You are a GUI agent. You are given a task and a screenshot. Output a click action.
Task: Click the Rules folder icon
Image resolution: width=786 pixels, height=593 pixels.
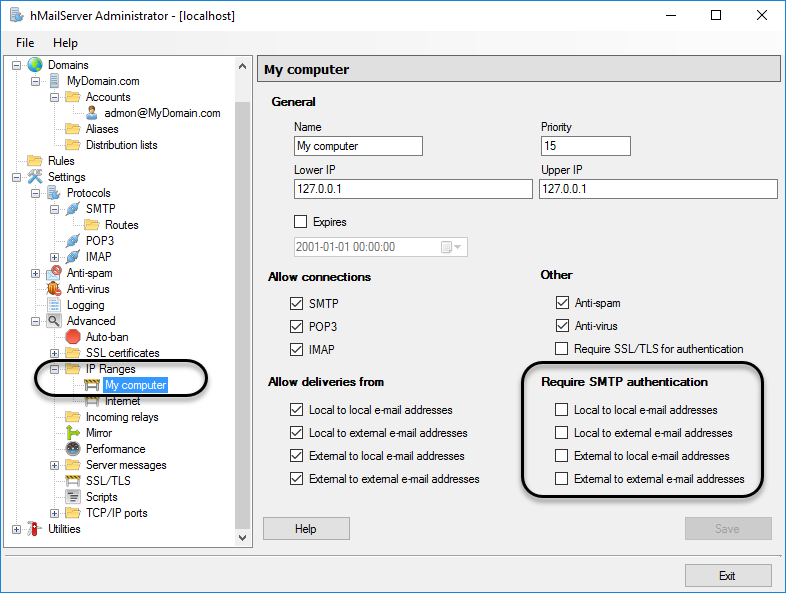point(35,161)
